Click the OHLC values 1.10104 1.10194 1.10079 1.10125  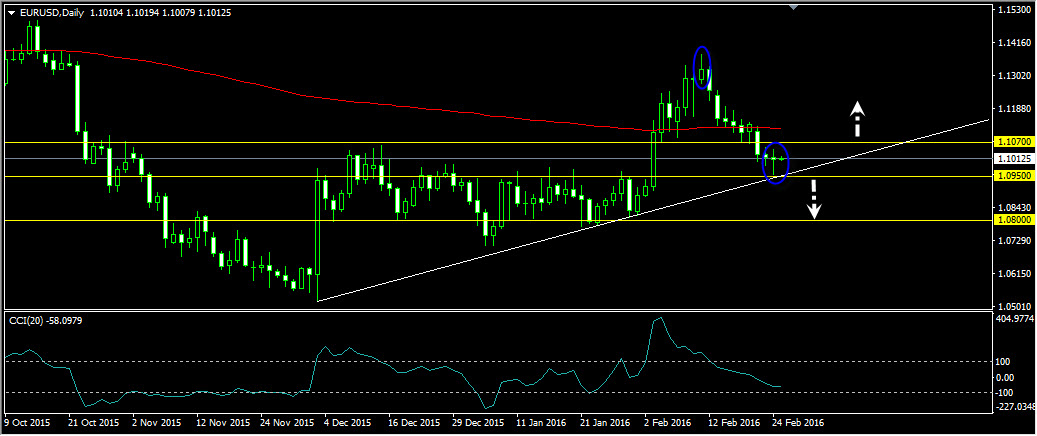pos(160,12)
